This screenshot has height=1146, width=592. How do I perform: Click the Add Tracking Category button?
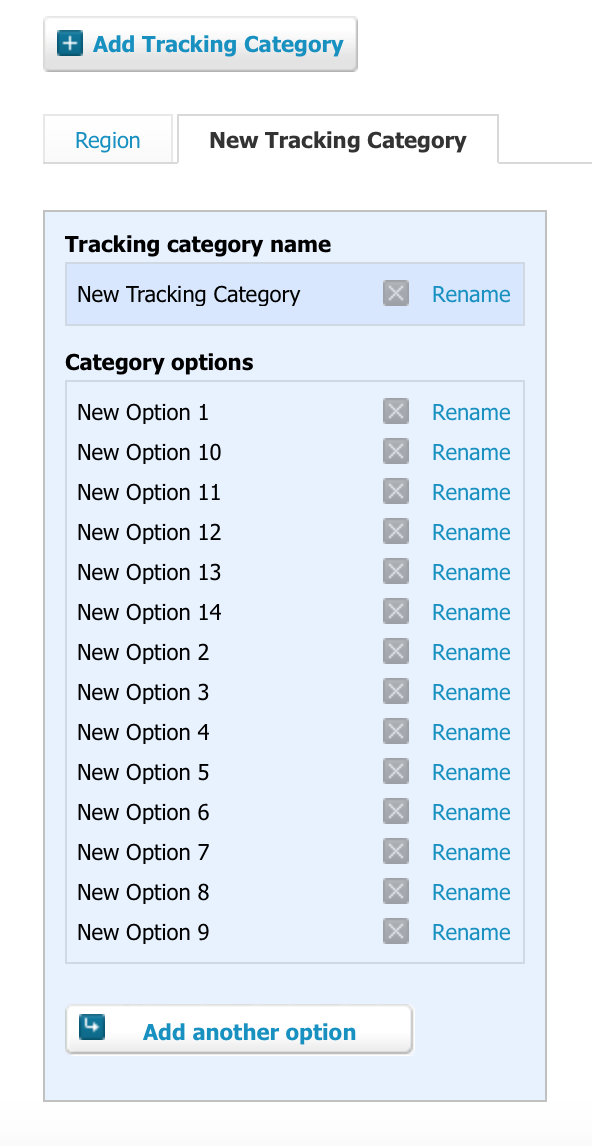pyautogui.click(x=200, y=45)
